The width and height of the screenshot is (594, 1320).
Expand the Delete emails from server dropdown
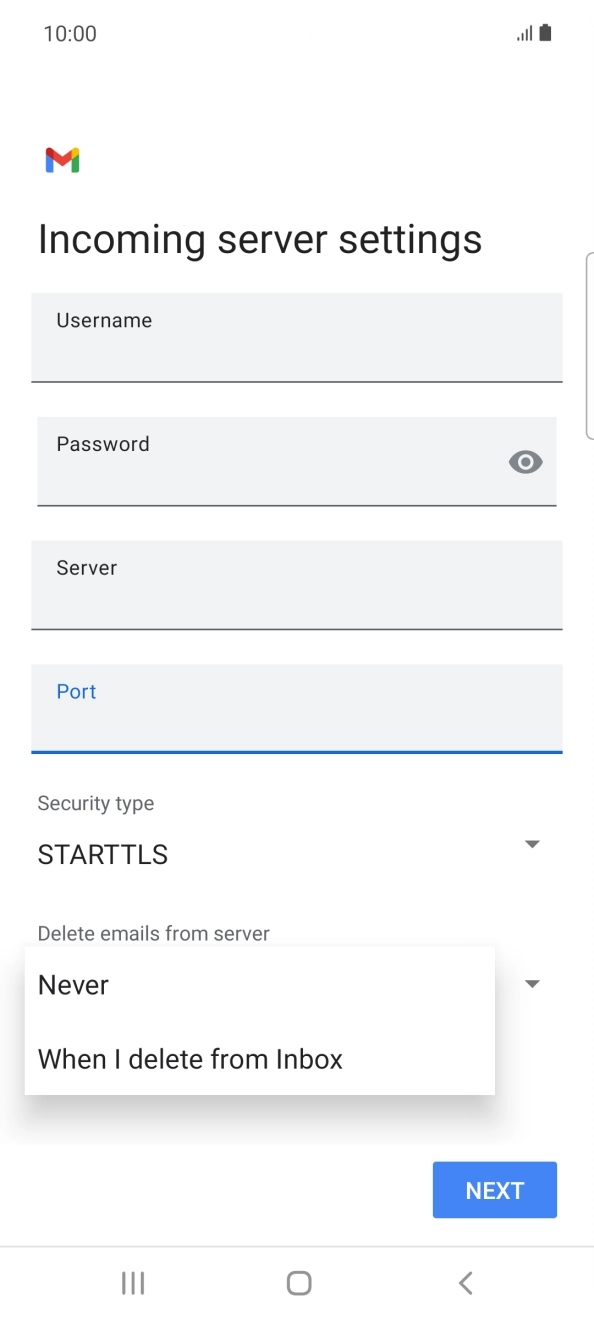[532, 984]
